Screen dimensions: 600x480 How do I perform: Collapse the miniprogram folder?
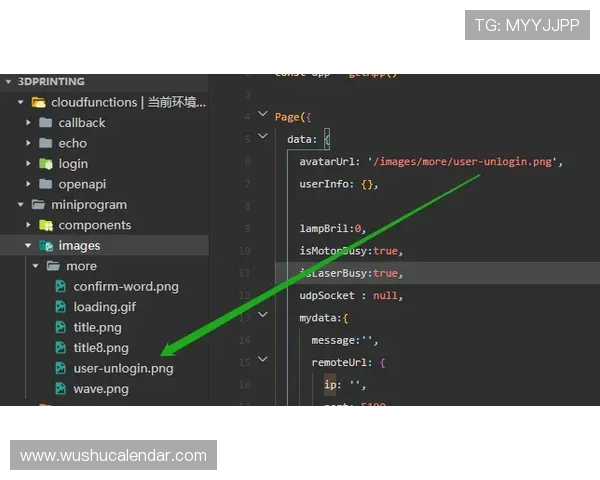[x=20, y=205]
